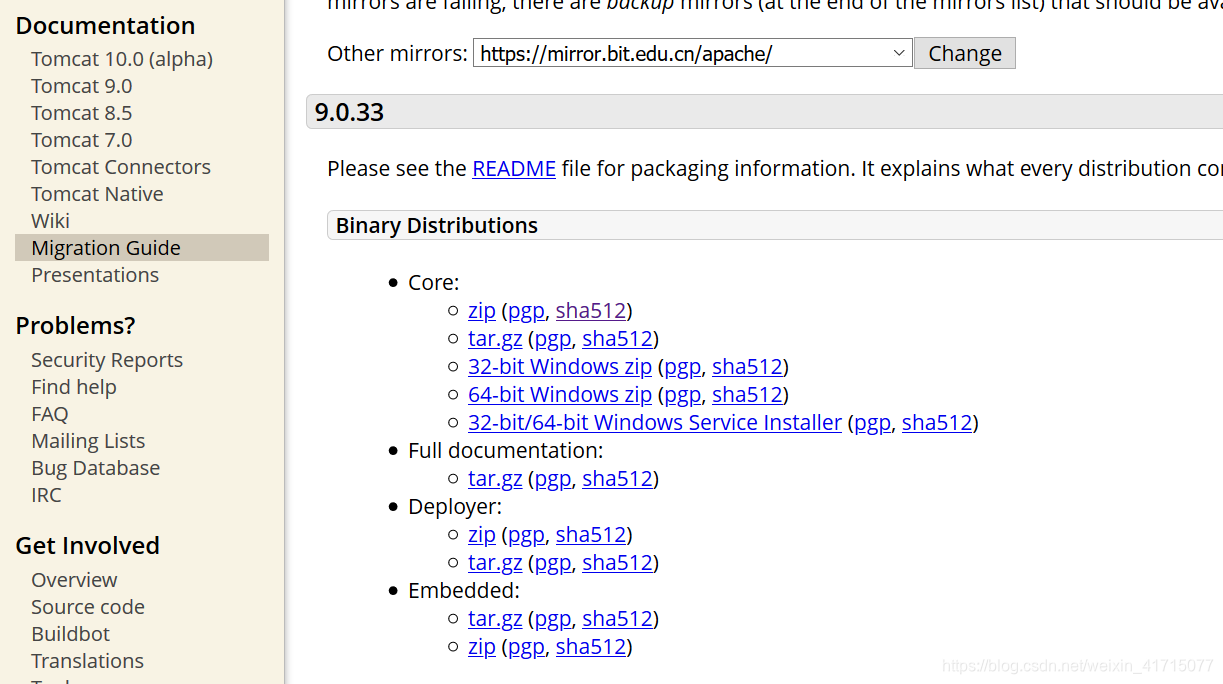Open pgp link for Deployer zip
The image size is (1223, 684).
pos(527,535)
